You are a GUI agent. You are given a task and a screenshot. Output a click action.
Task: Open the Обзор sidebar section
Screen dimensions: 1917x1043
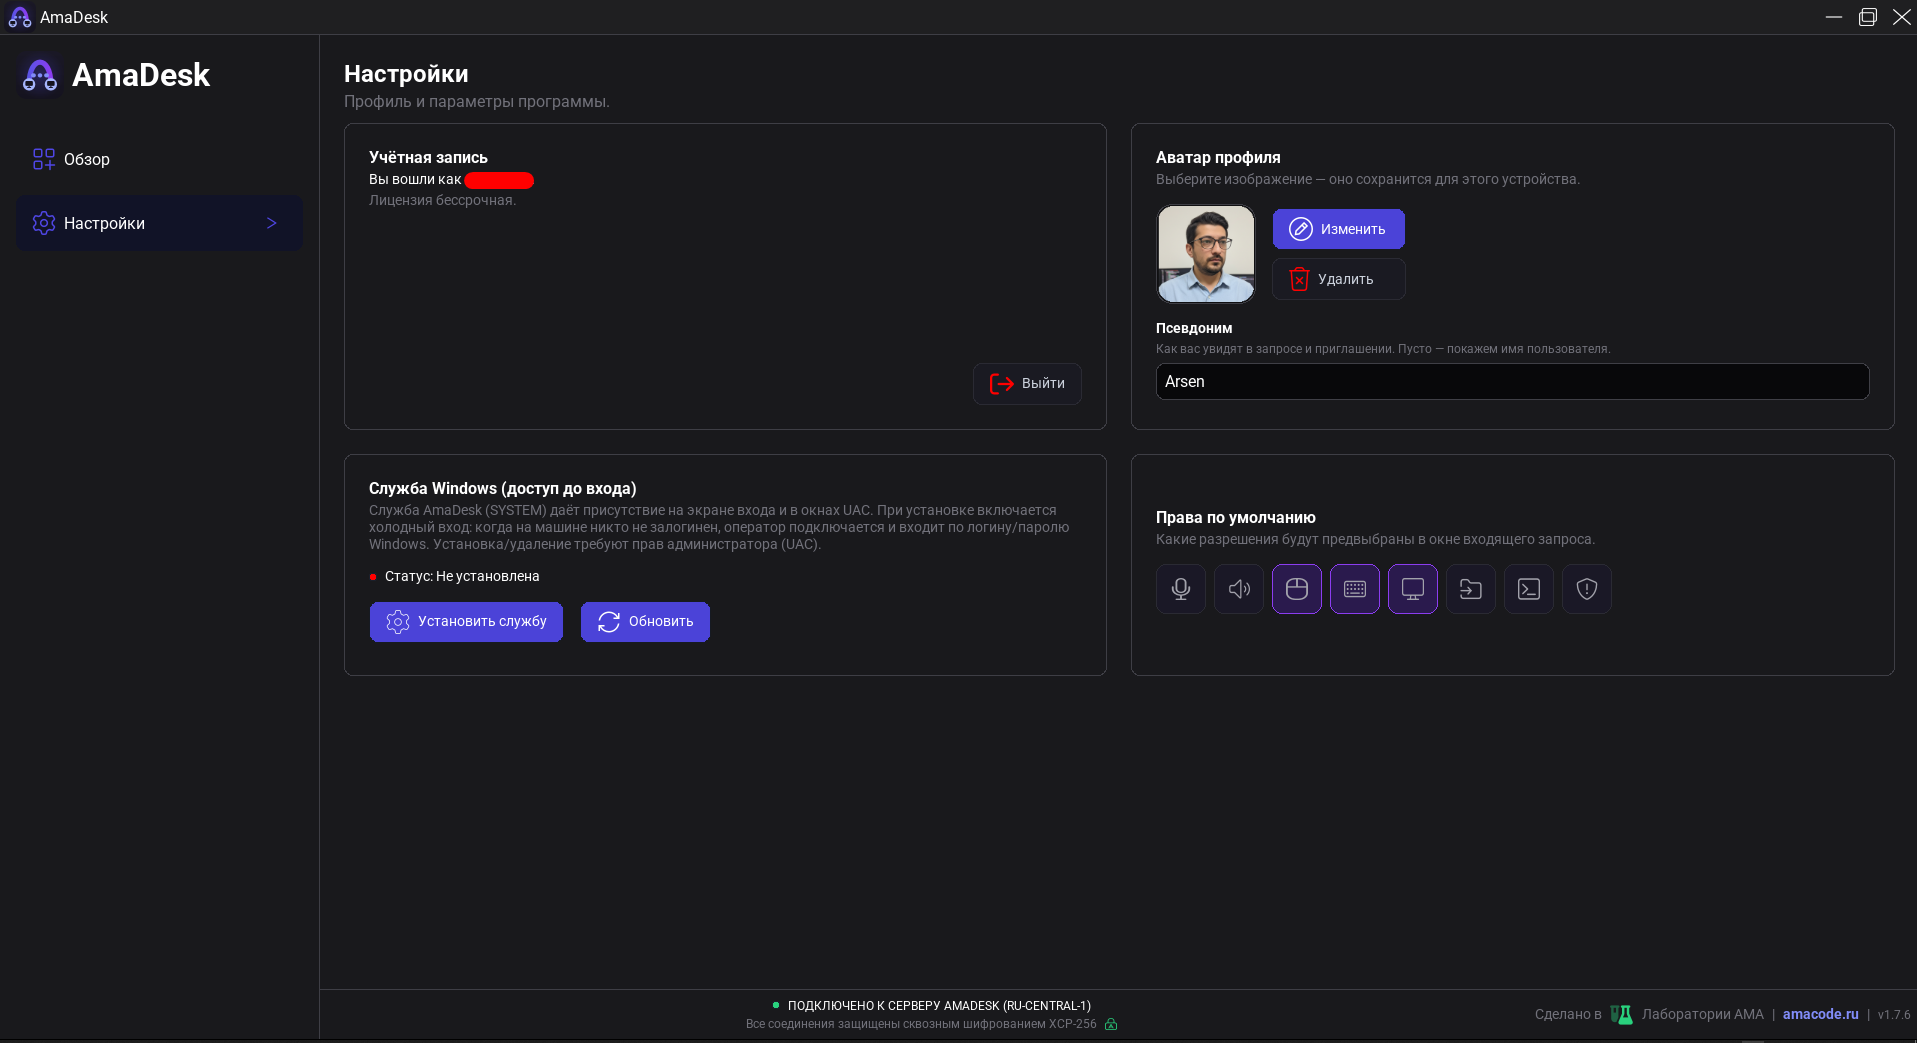coord(159,159)
